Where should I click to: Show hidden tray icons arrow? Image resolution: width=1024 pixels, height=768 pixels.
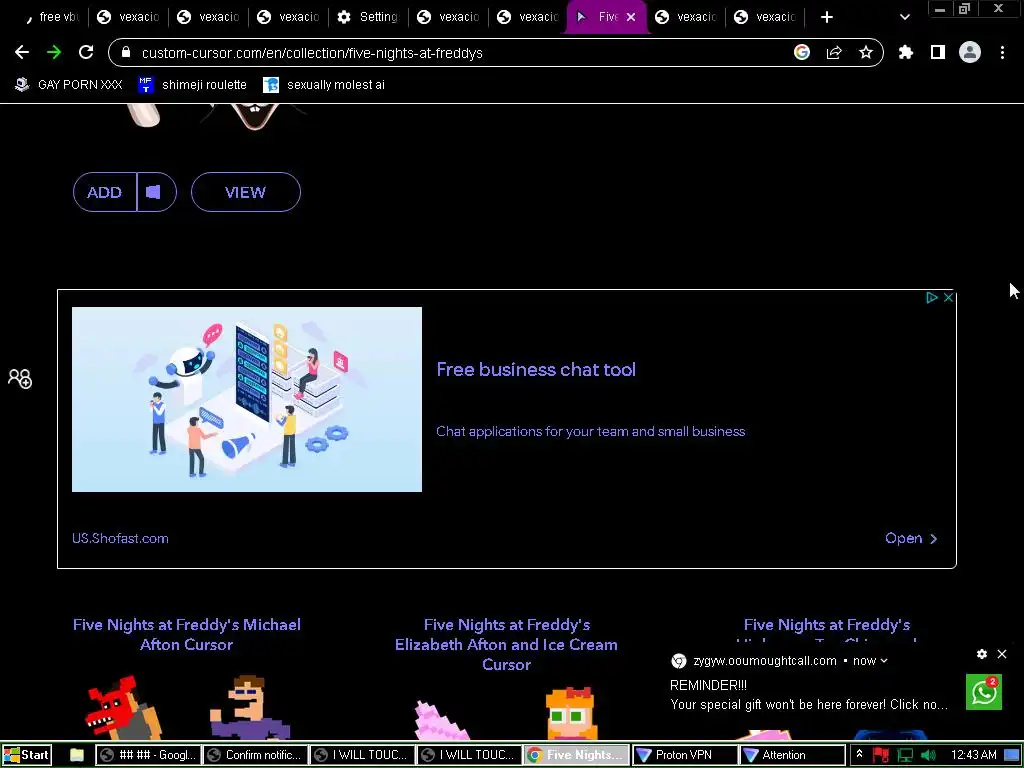pos(859,755)
